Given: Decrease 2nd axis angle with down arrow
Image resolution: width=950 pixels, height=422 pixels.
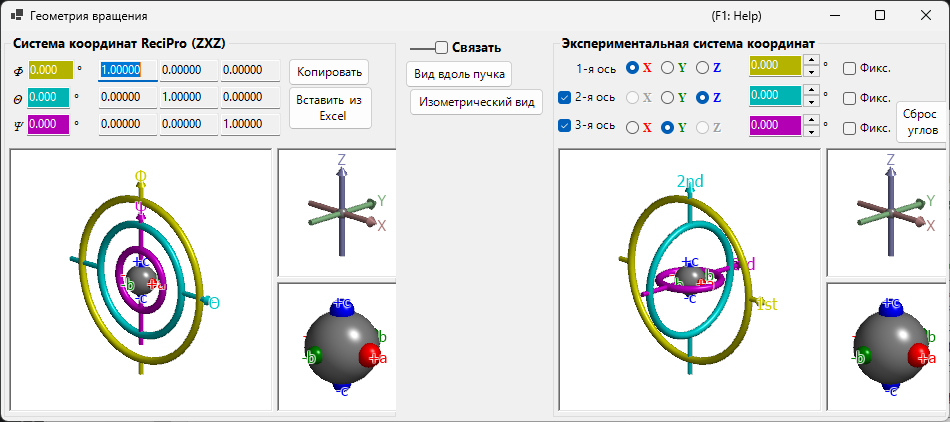Looking at the screenshot, I should click(x=811, y=101).
